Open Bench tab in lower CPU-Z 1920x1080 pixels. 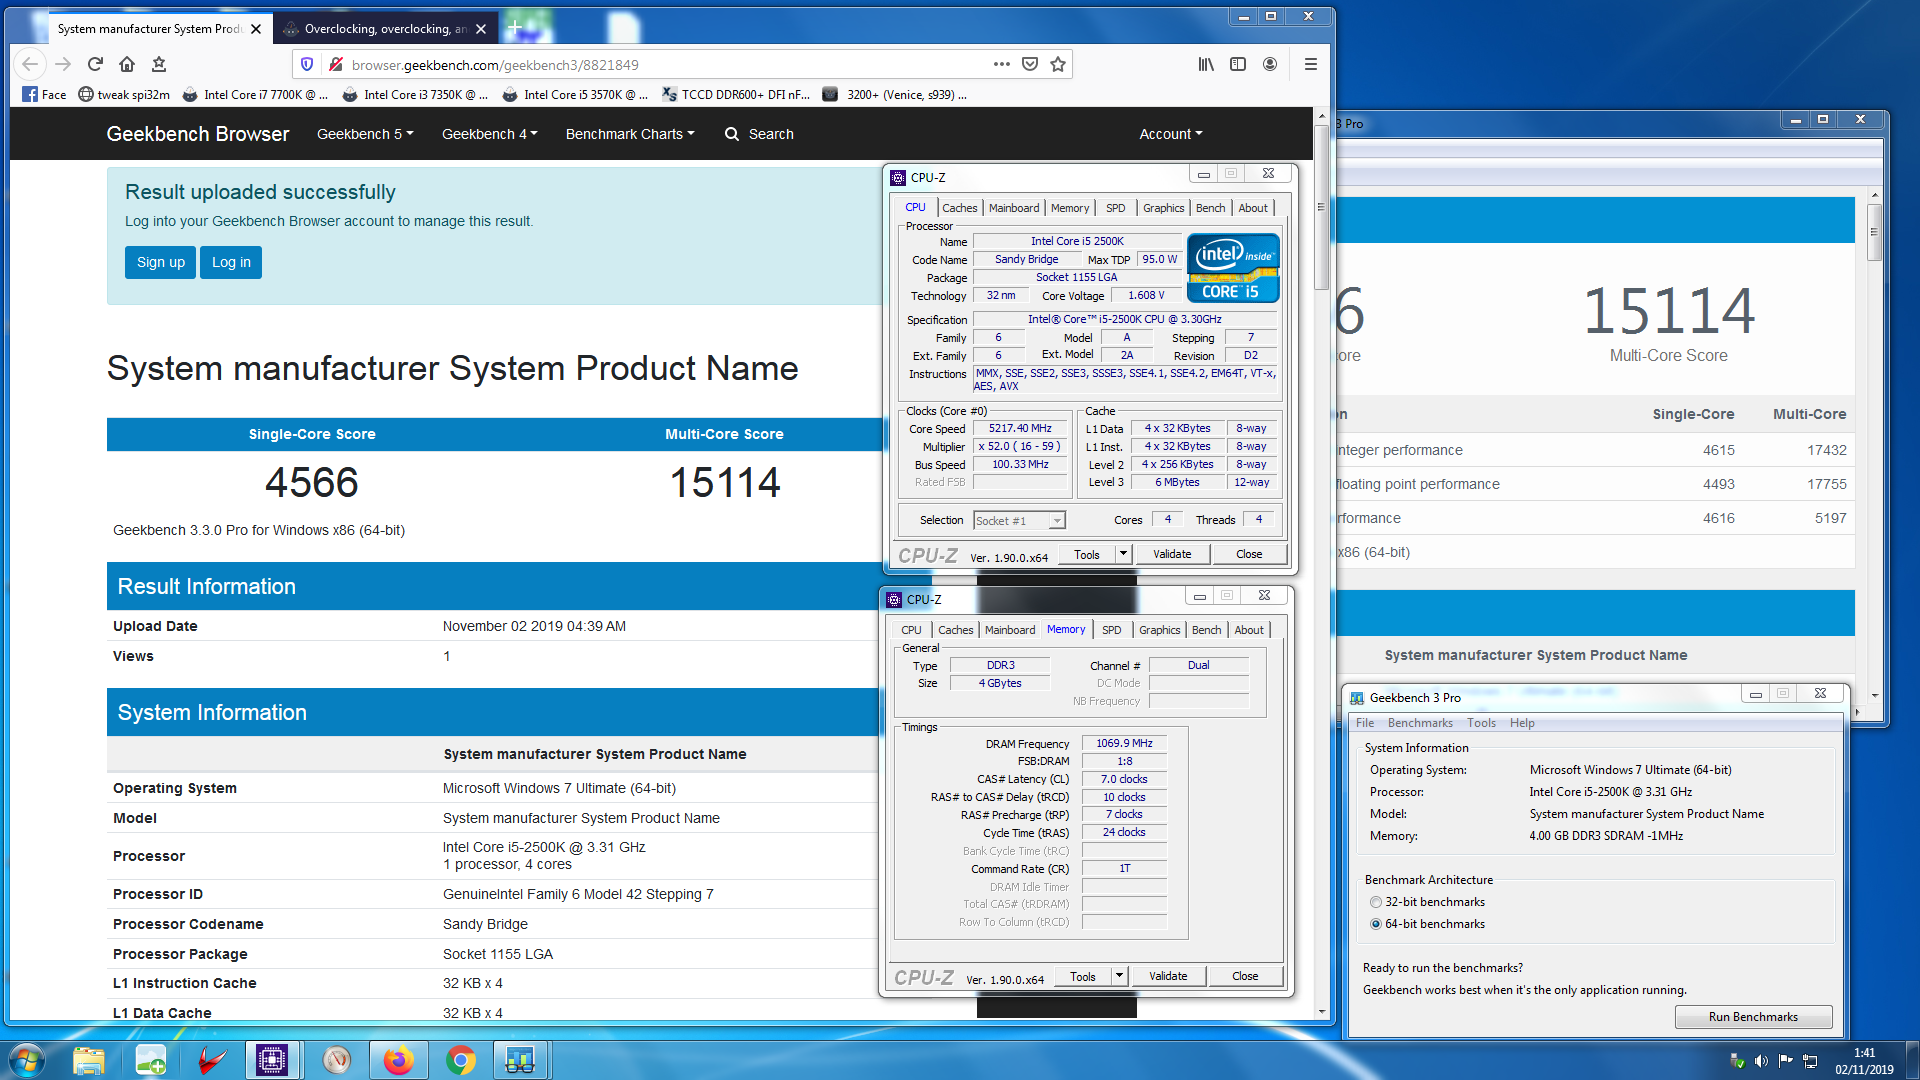pyautogui.click(x=1206, y=630)
